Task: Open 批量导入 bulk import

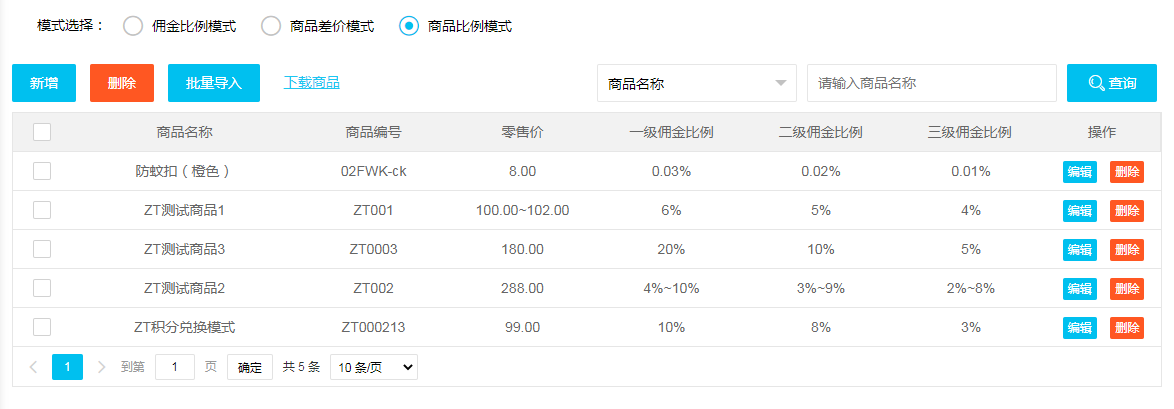Action: coord(213,83)
